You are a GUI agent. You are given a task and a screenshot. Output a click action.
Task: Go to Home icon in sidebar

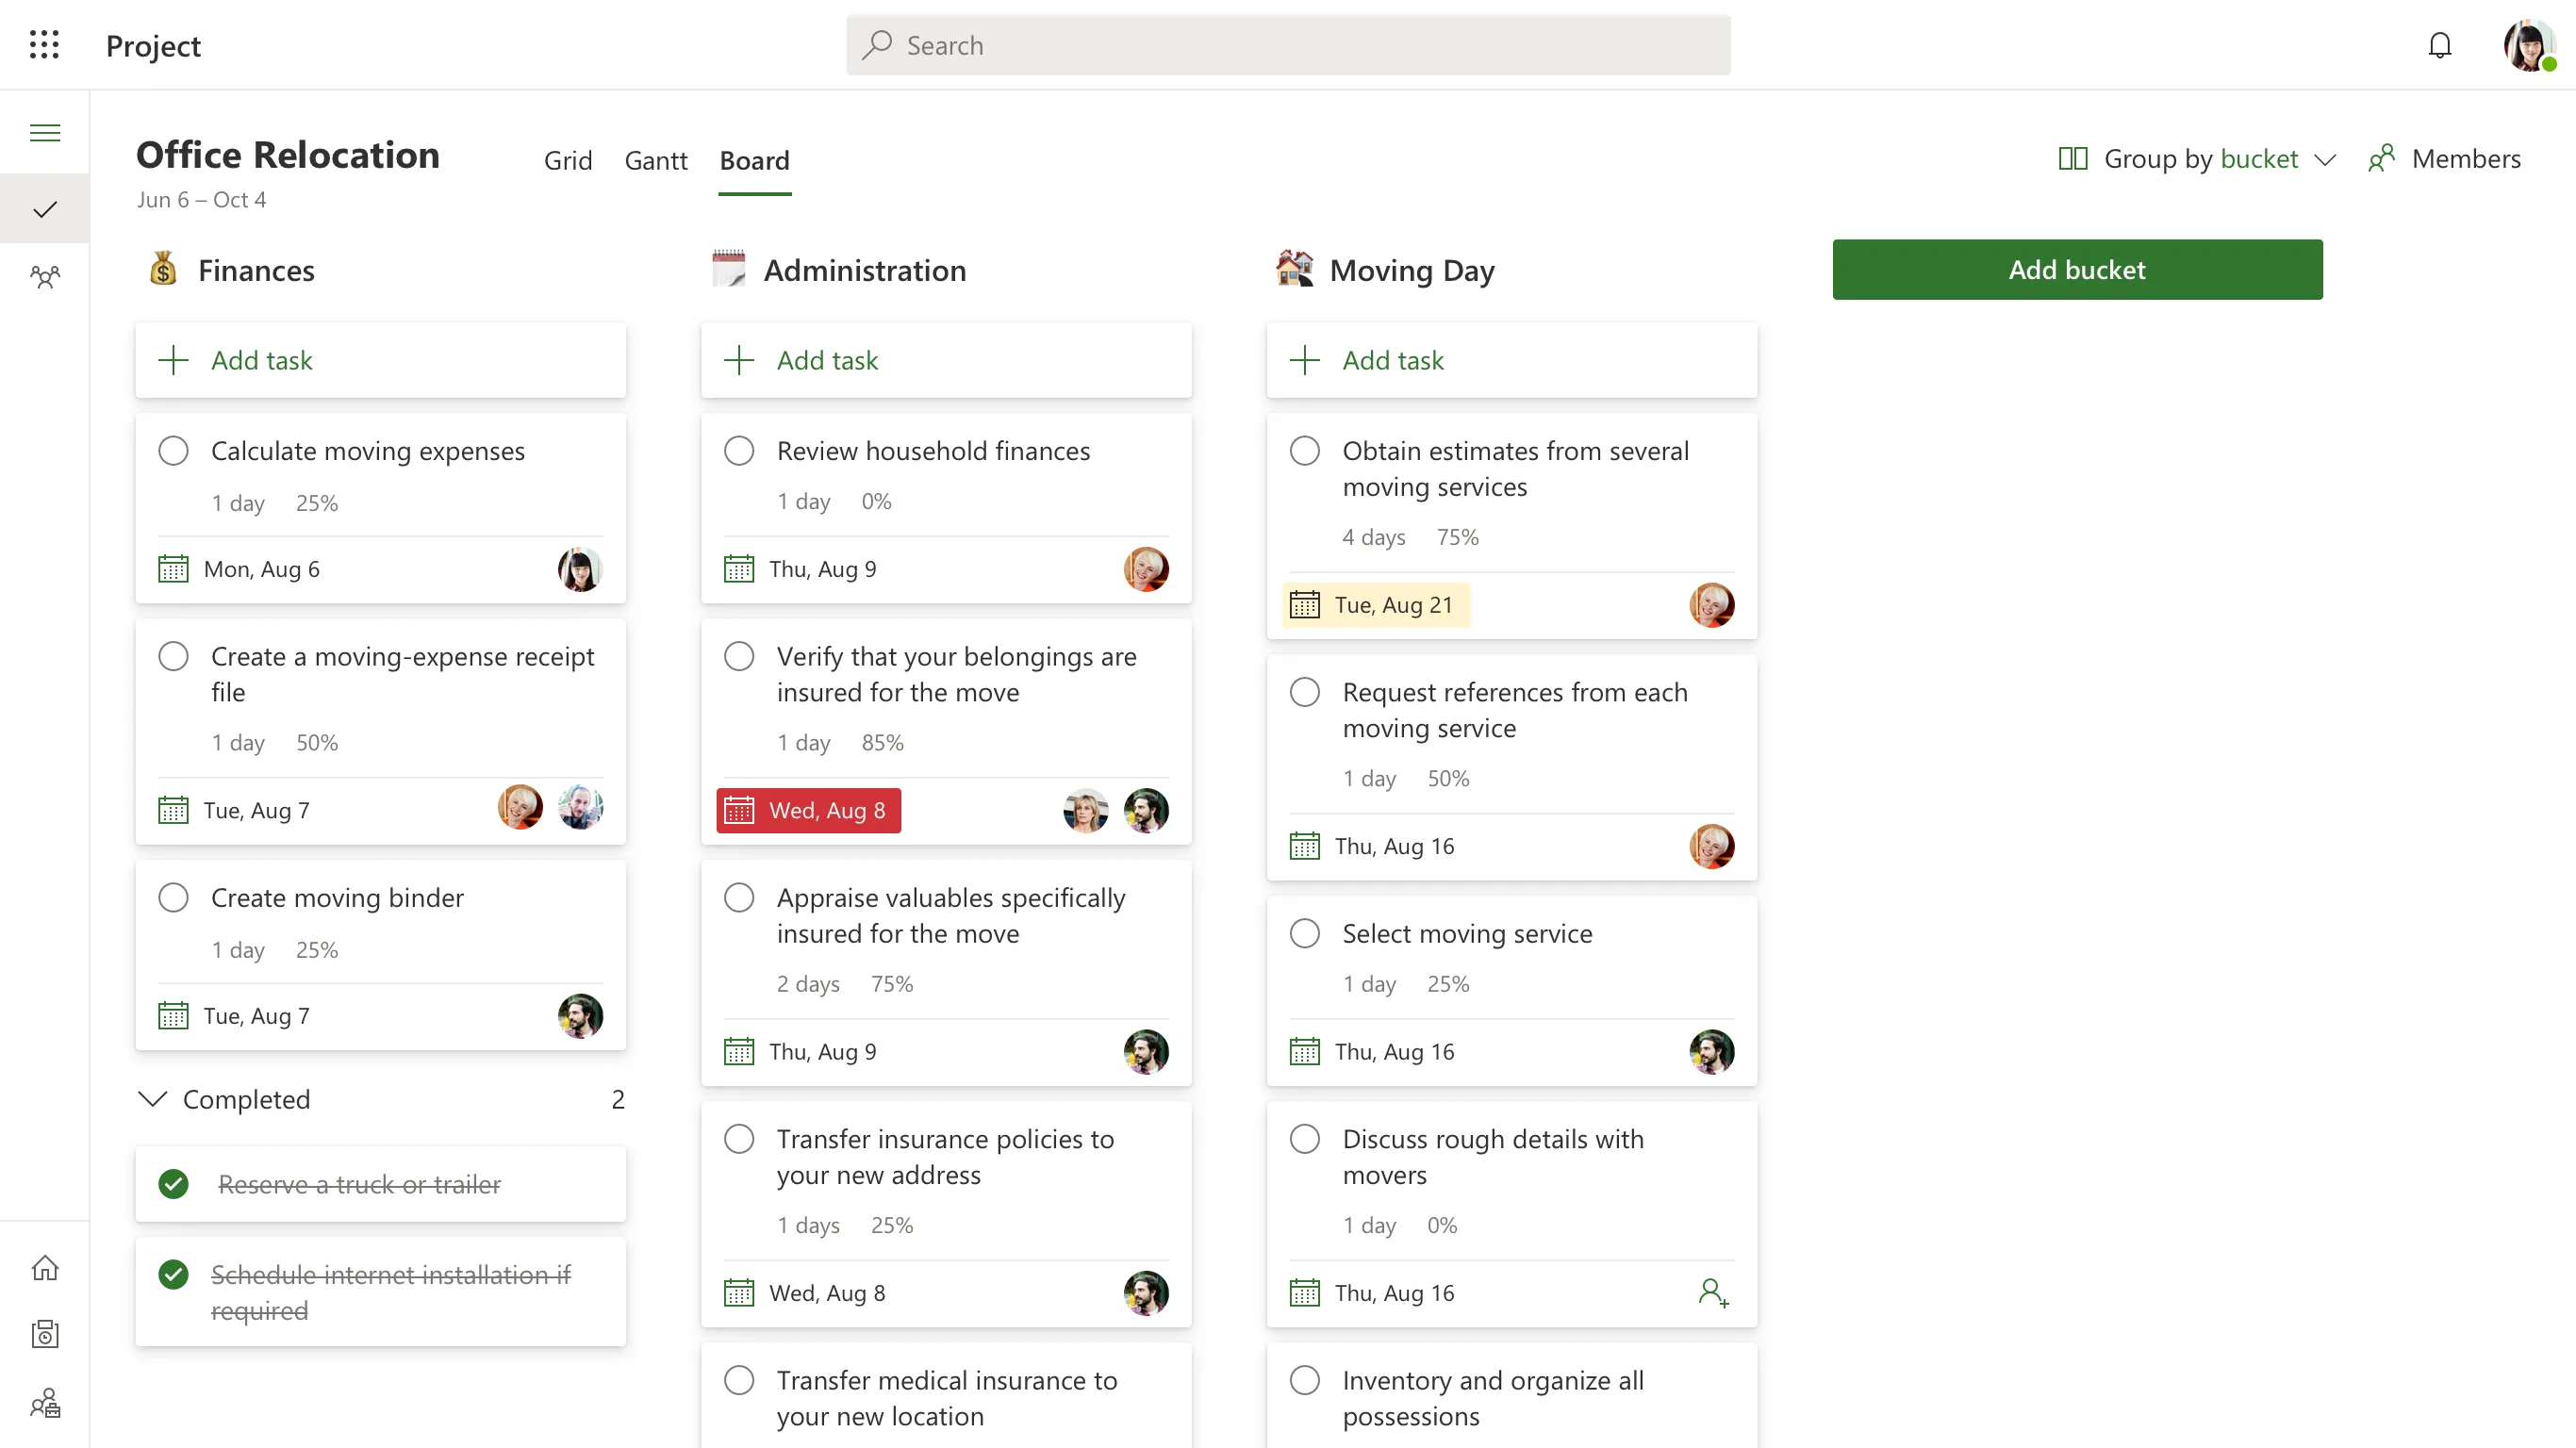[45, 1267]
